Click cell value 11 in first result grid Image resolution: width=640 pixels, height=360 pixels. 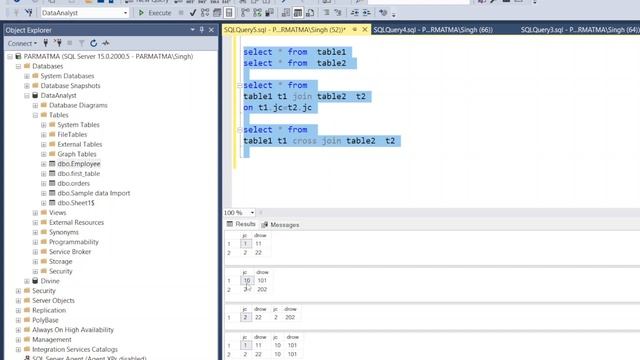pos(258,244)
